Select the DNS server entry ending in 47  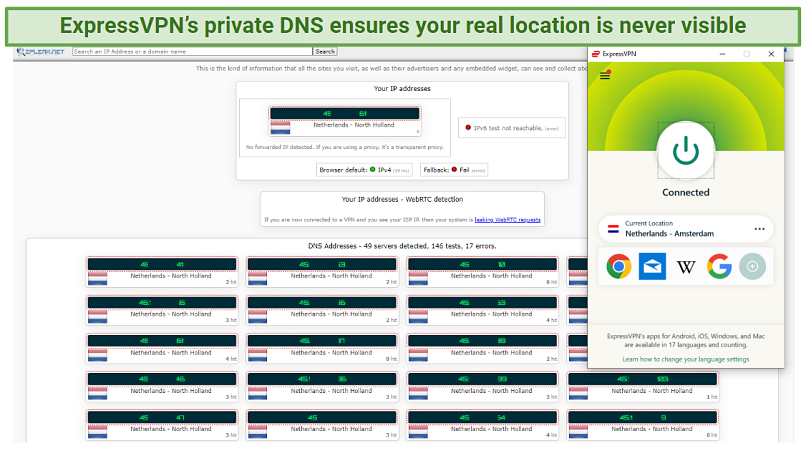point(162,425)
